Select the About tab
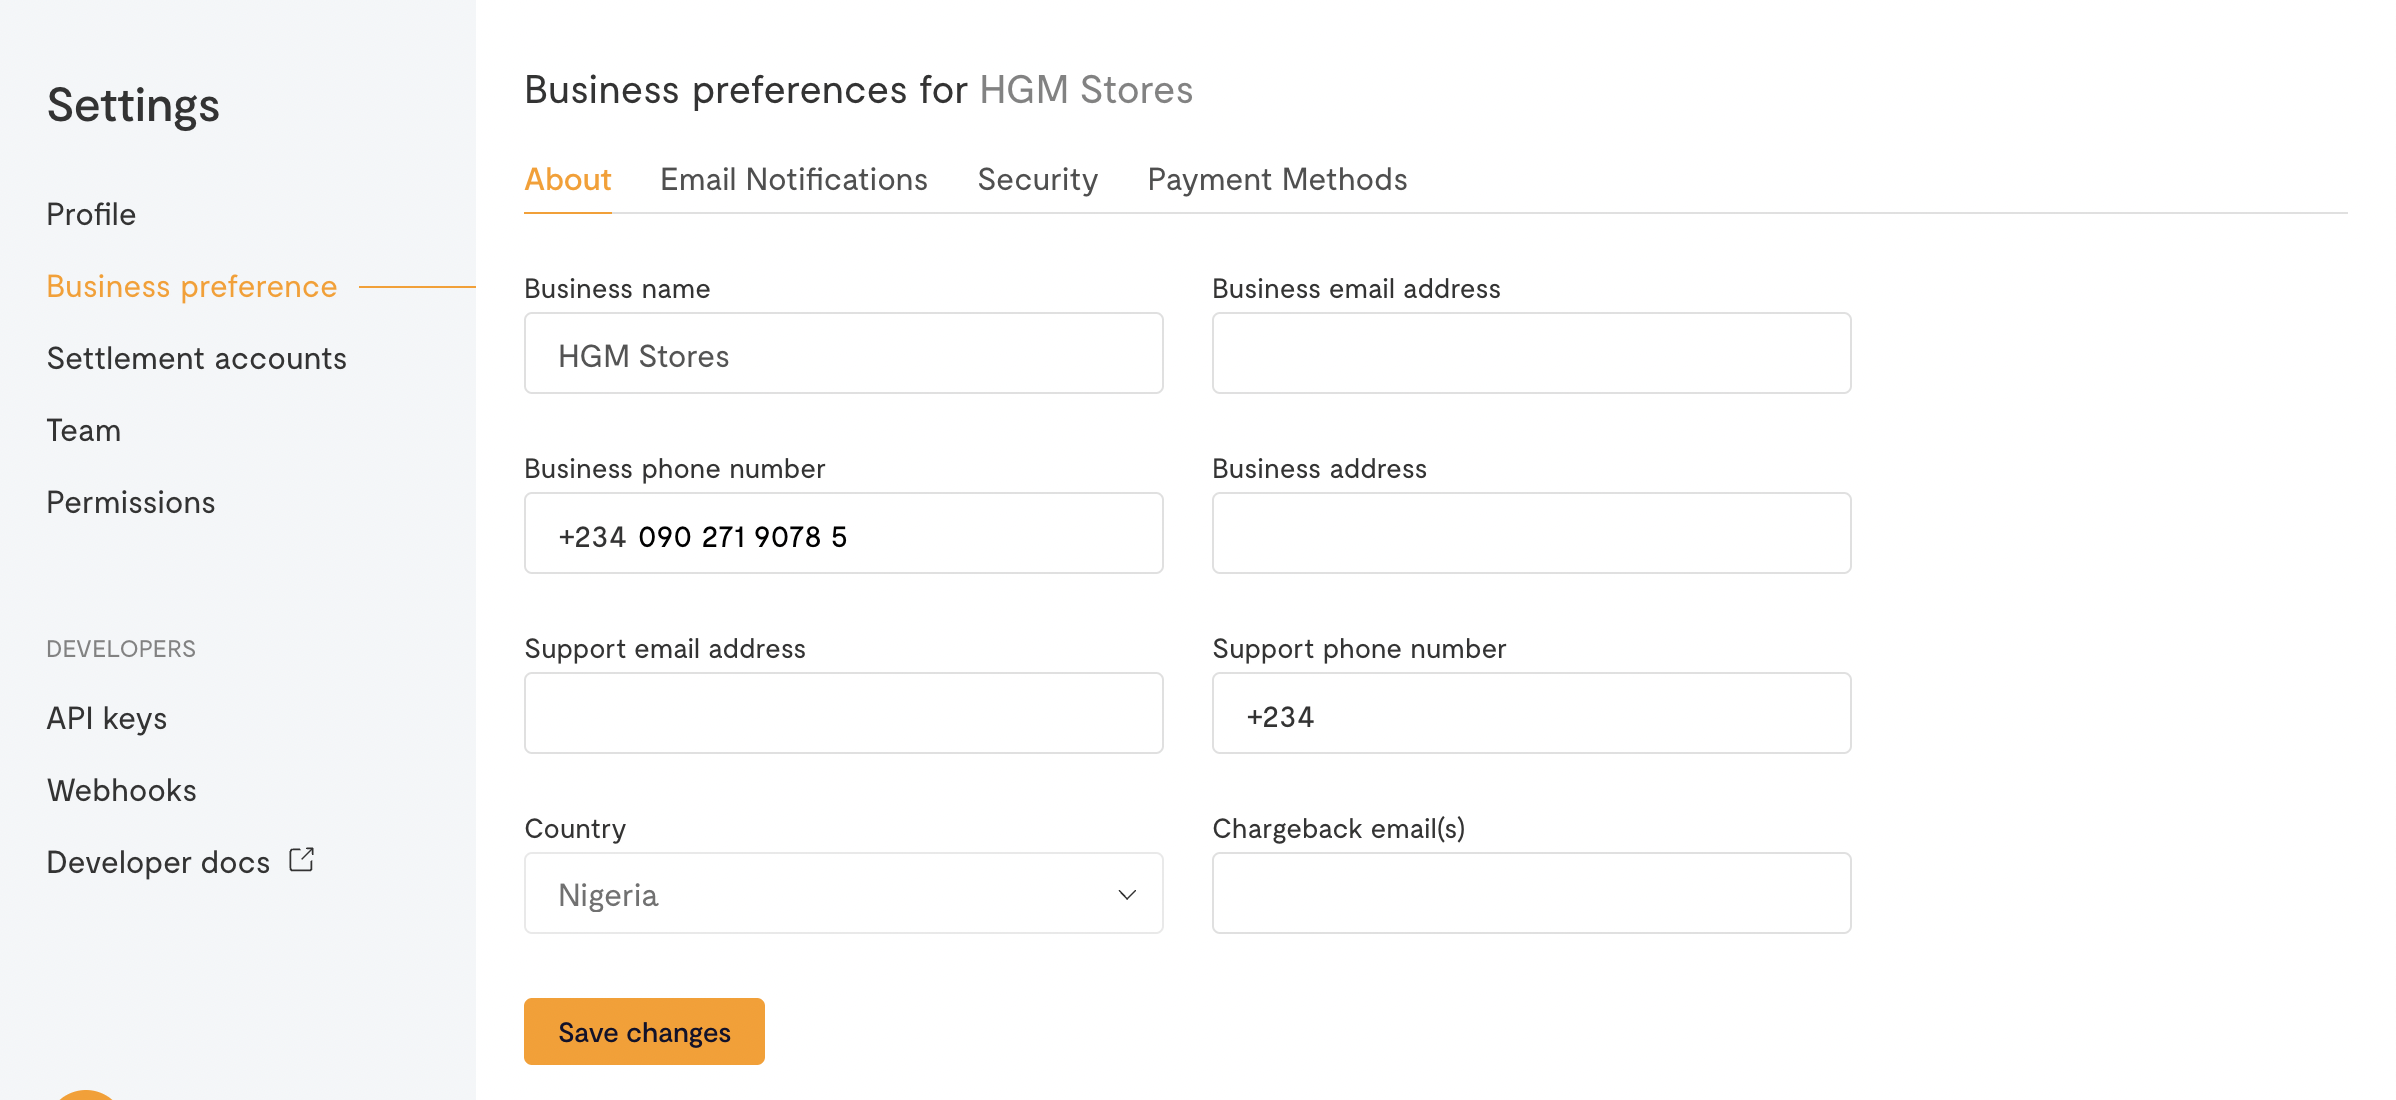The height and width of the screenshot is (1100, 2396). pyautogui.click(x=567, y=179)
